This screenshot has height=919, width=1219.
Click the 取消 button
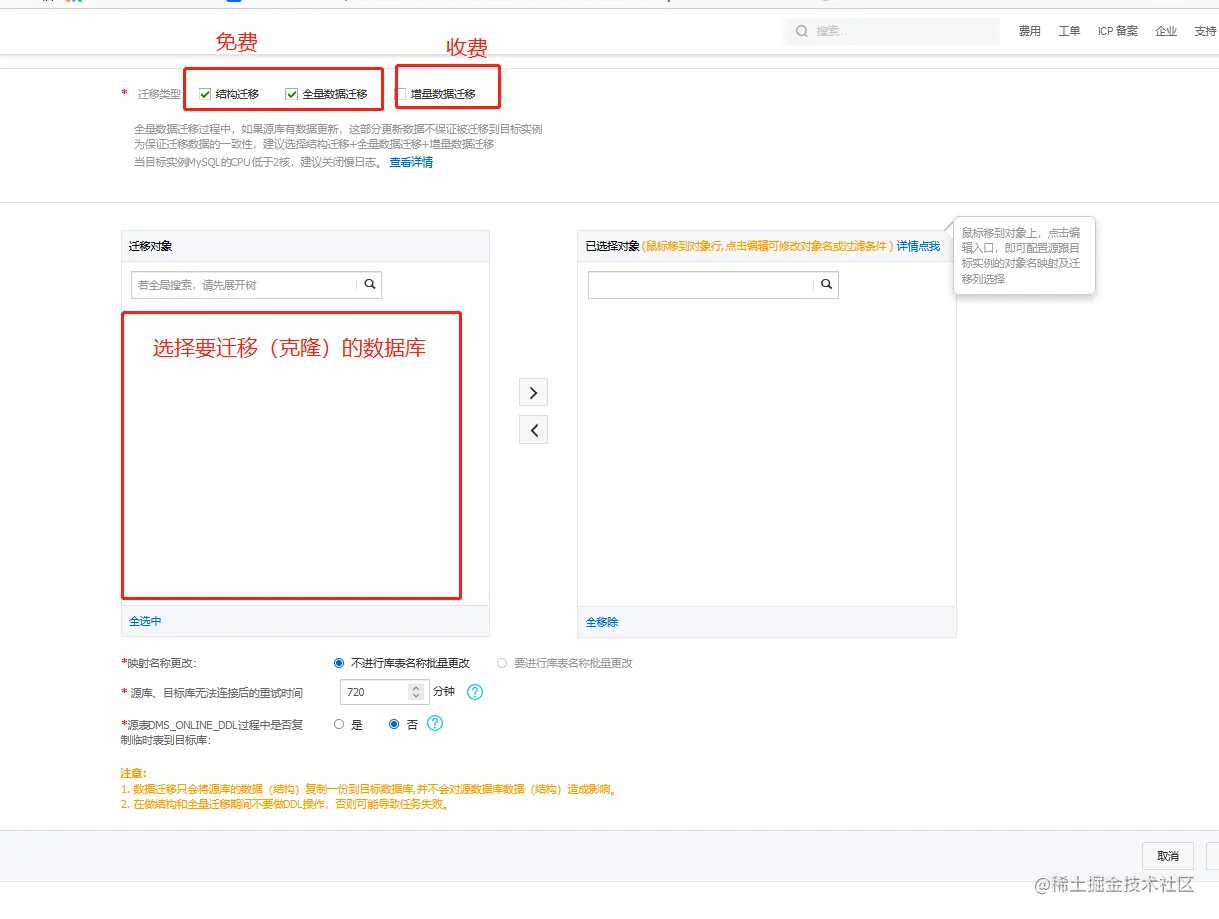1168,856
